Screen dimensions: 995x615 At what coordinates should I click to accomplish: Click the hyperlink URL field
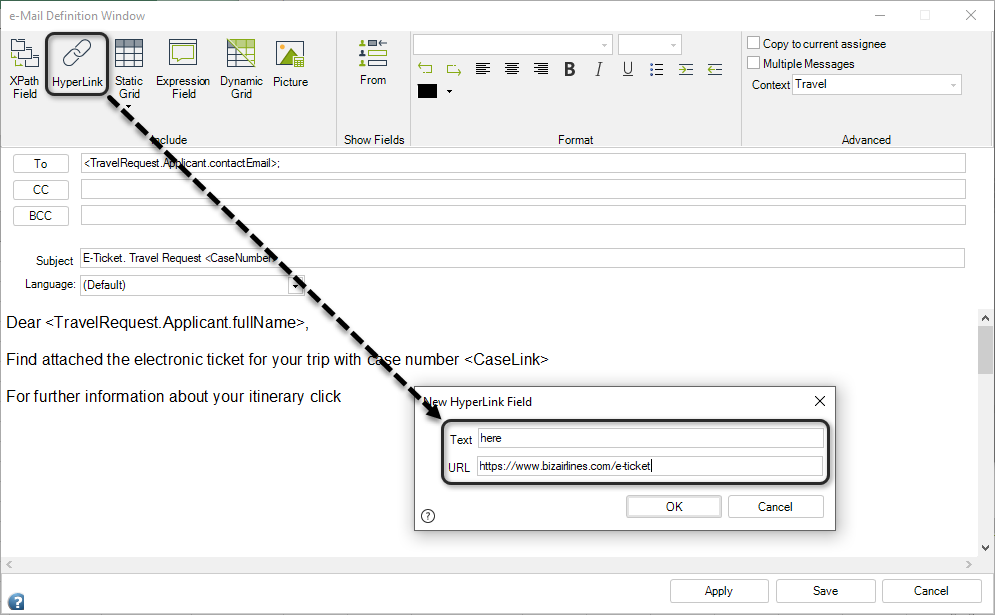(650, 466)
